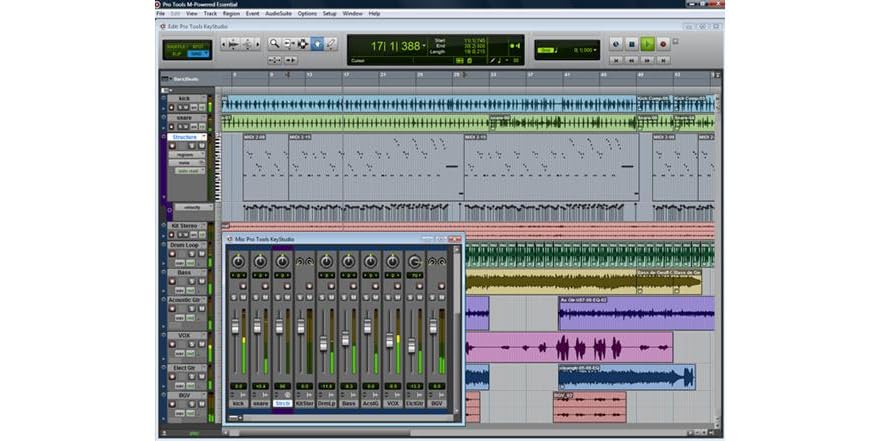Select the Pencil tool in toolbar
This screenshot has height=441, width=882.
(331, 44)
